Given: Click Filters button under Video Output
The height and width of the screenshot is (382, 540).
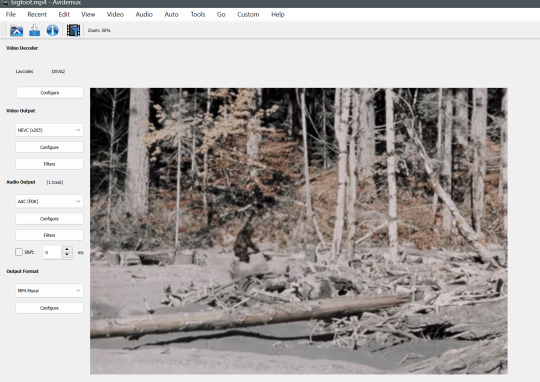Looking at the screenshot, I should click(x=49, y=164).
